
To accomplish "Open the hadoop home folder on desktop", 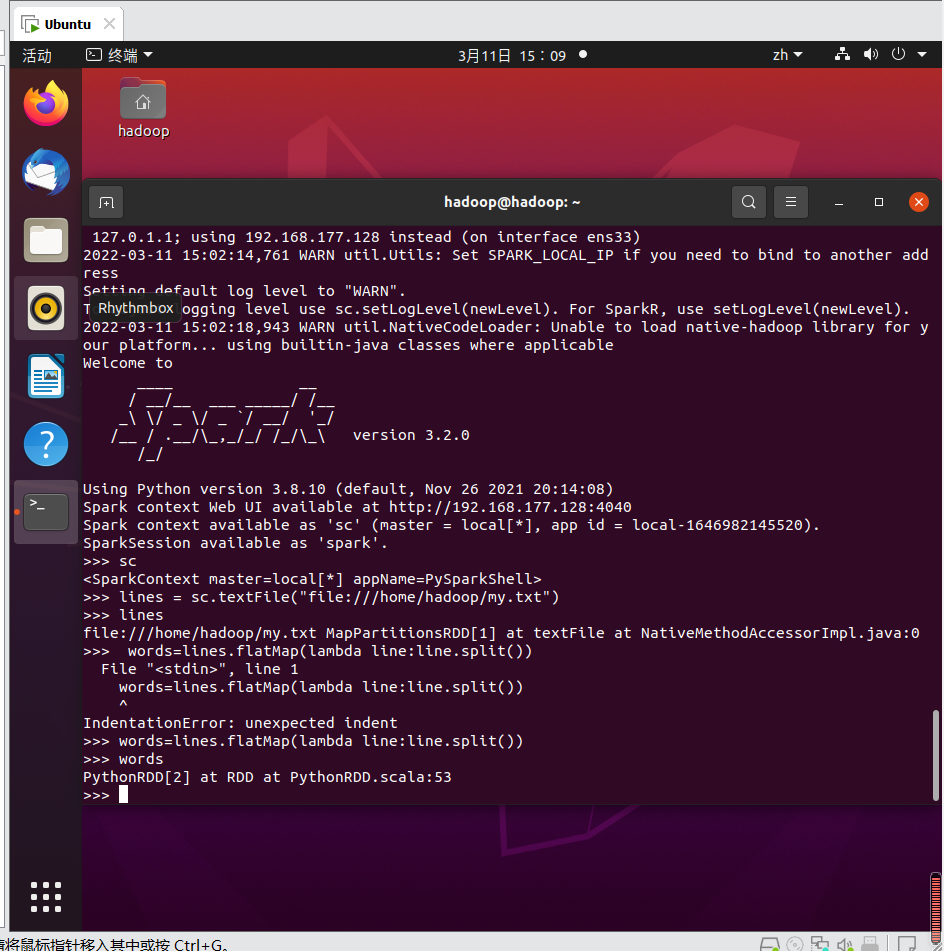I will [x=143, y=109].
